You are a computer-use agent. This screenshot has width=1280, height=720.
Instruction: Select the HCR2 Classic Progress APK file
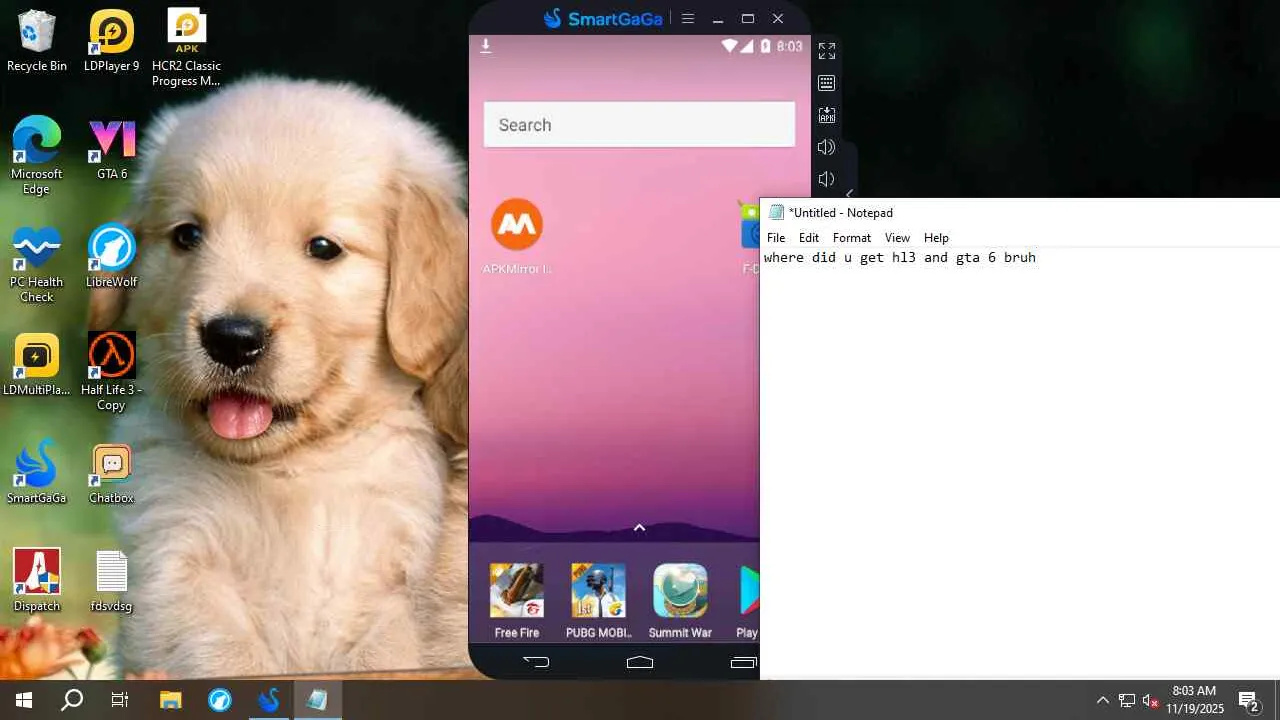point(186,48)
